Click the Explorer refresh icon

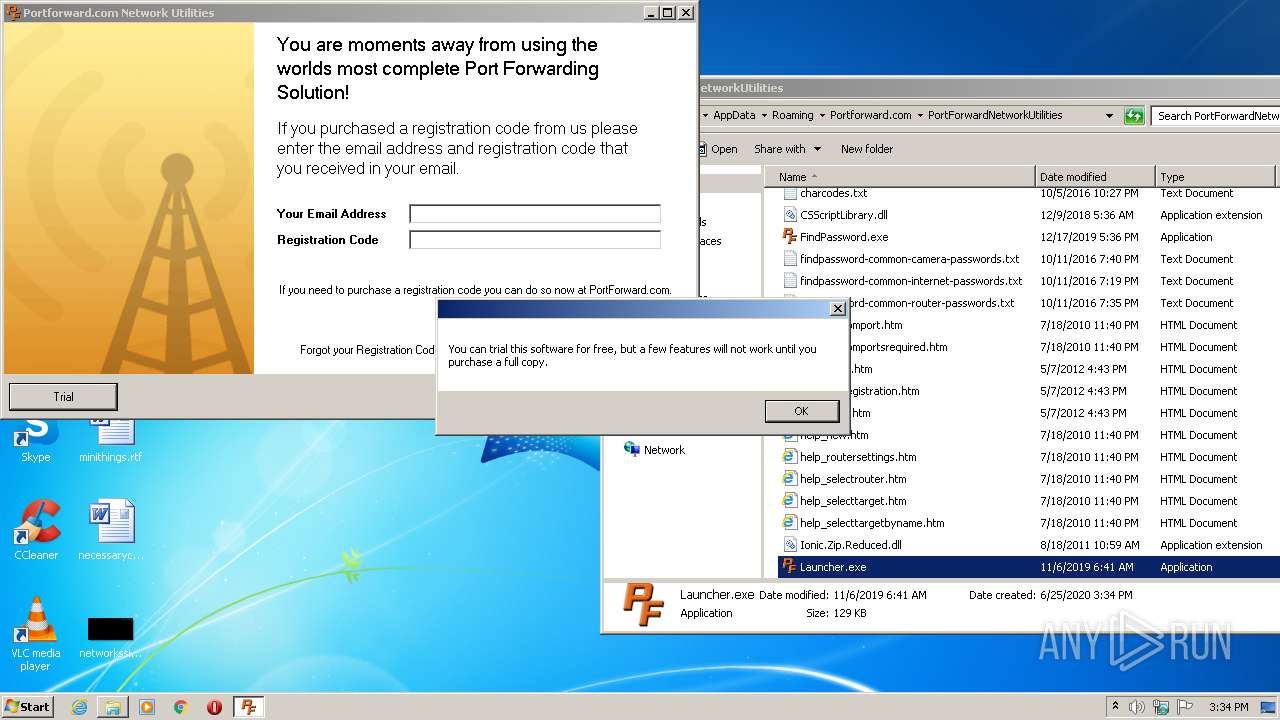1133,115
